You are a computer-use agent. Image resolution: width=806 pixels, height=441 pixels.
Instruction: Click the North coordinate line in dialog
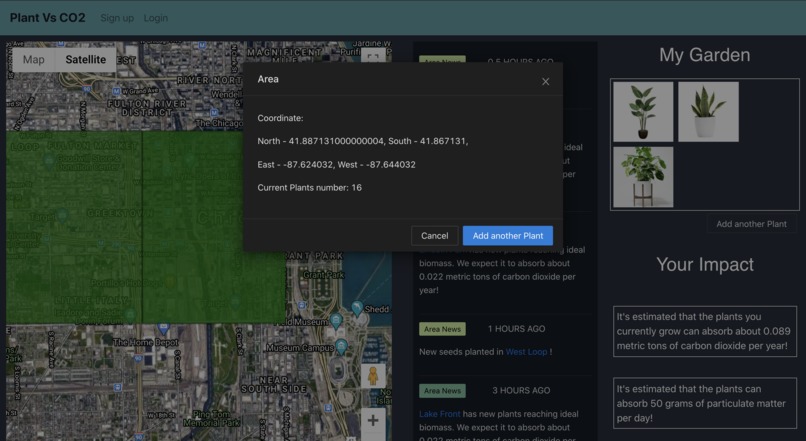(363, 141)
